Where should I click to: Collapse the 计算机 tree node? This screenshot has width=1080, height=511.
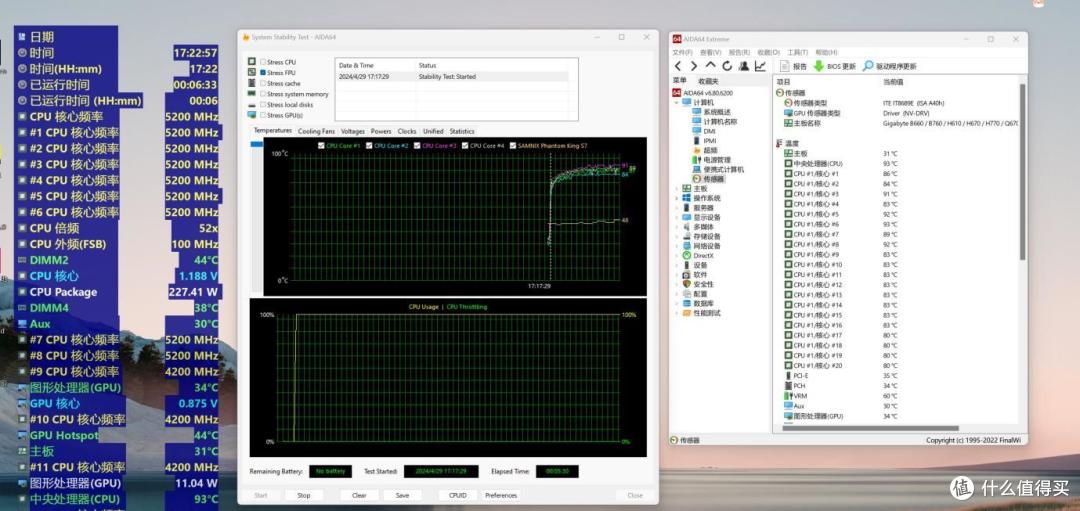click(676, 102)
